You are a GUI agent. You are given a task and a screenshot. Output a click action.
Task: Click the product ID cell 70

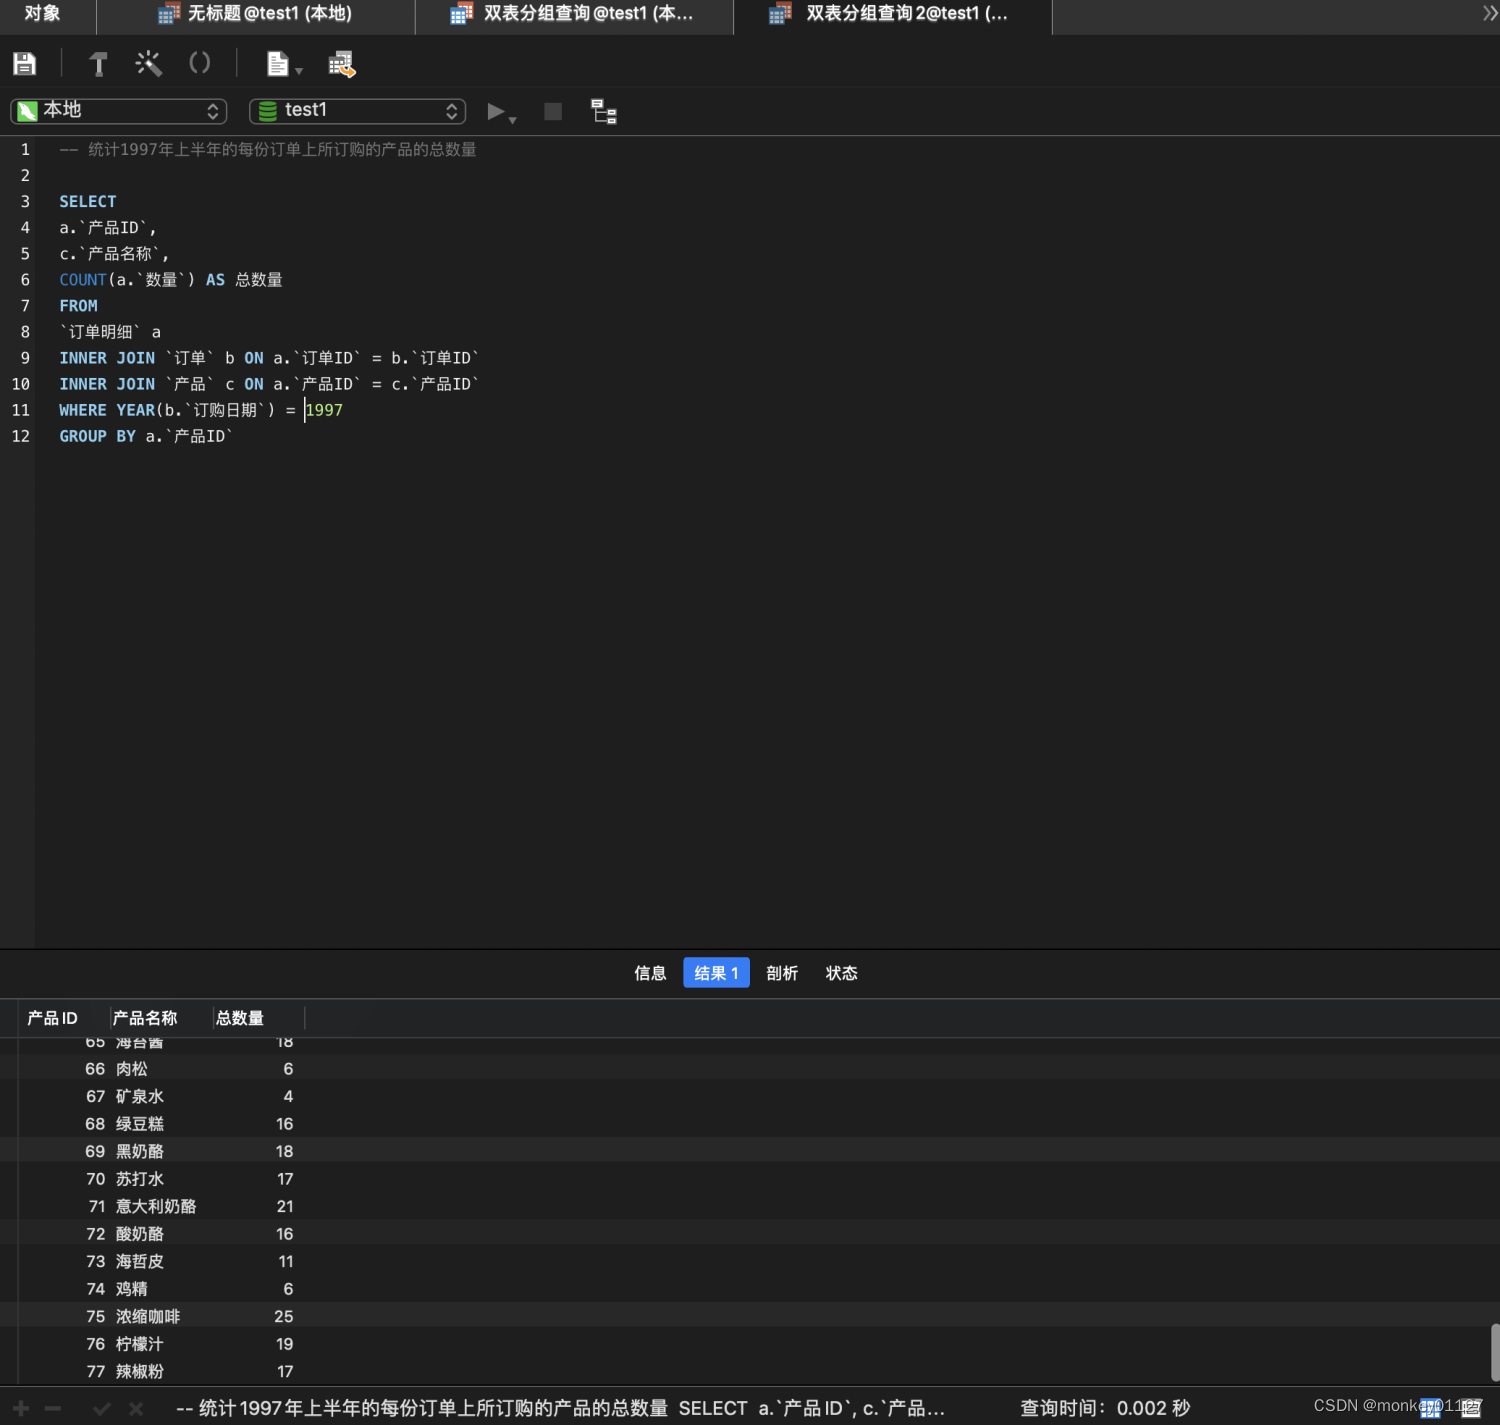[x=96, y=1179]
